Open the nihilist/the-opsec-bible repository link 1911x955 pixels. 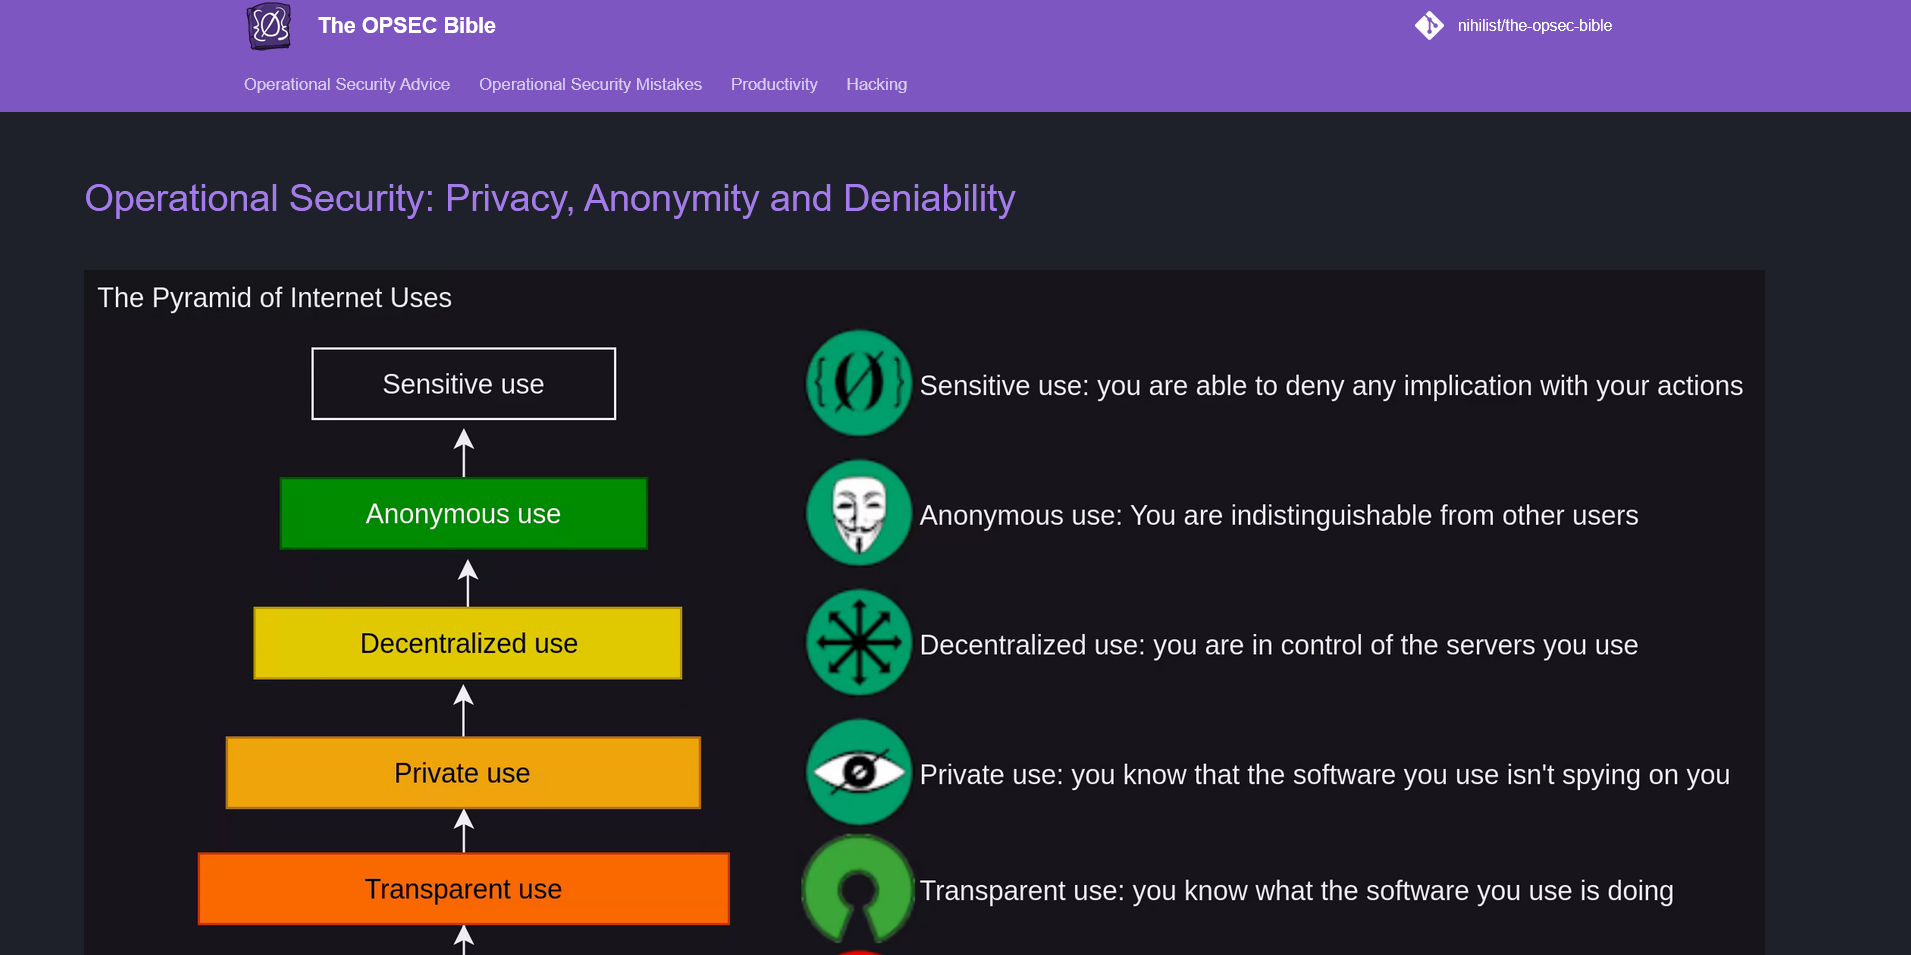coord(1534,26)
